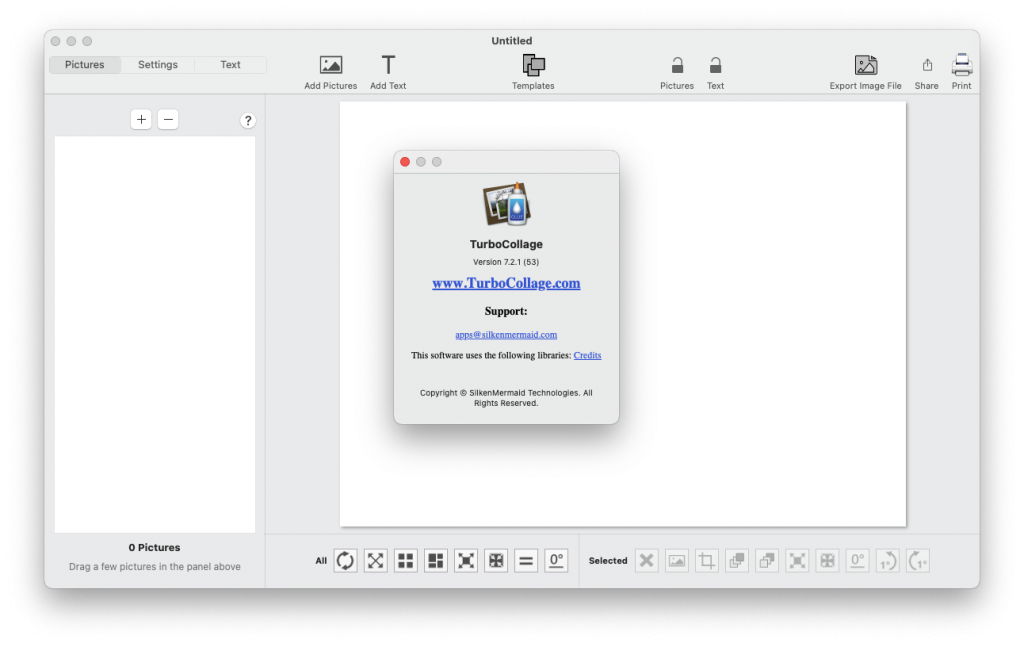Screen dimensions: 1024x647
Task: Switch to the Settings tab
Action: [157, 65]
